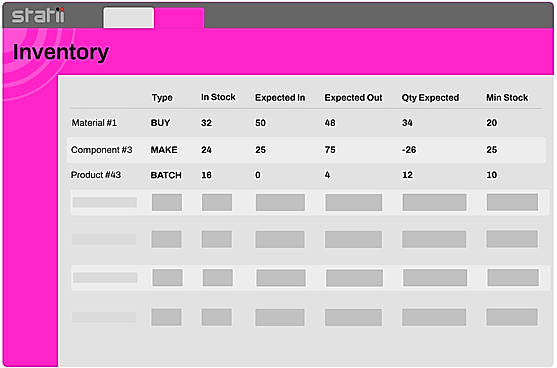Viewport: 557px width, 368px height.
Task: Select the Component #3 row name
Action: pos(102,150)
